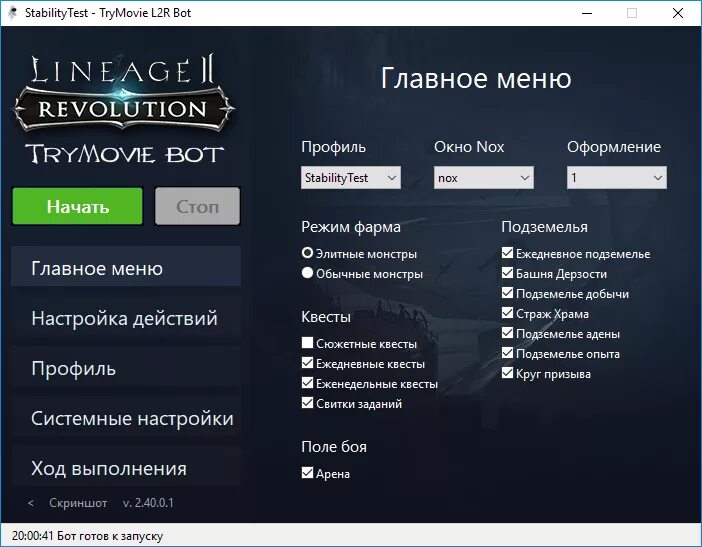The width and height of the screenshot is (702, 547).
Task: Click the Режим фарма heading
Action: (351, 227)
